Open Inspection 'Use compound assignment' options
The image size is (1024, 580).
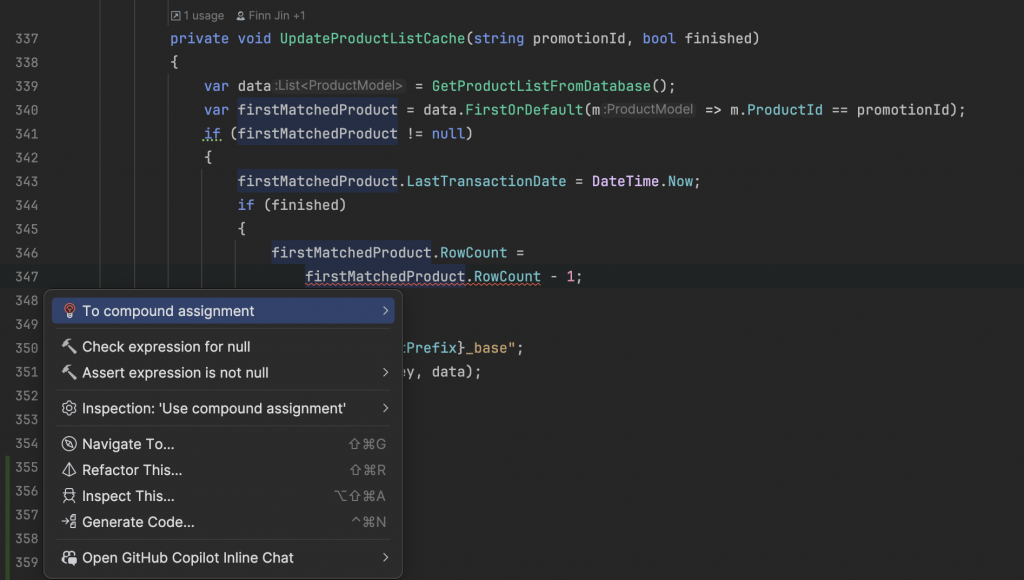(223, 408)
